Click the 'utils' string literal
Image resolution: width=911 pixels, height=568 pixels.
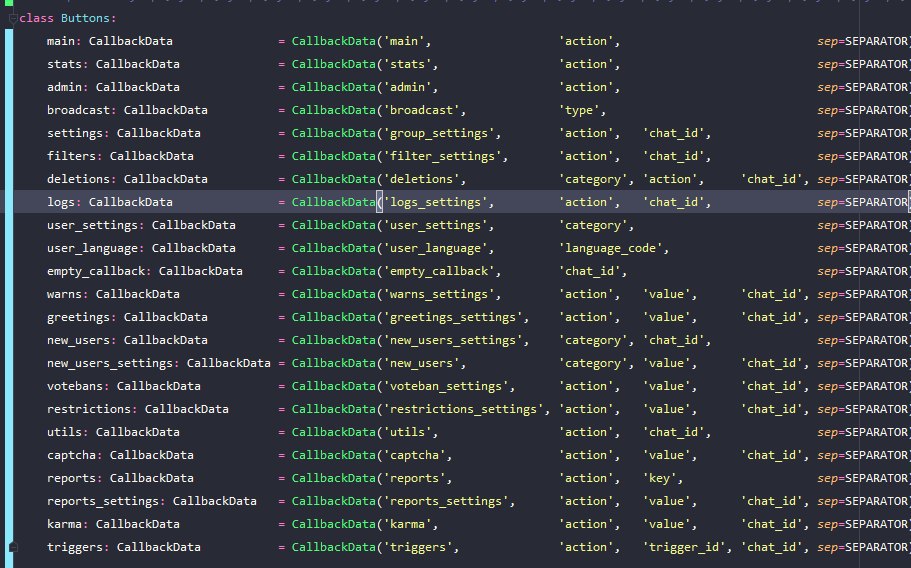click(407, 432)
